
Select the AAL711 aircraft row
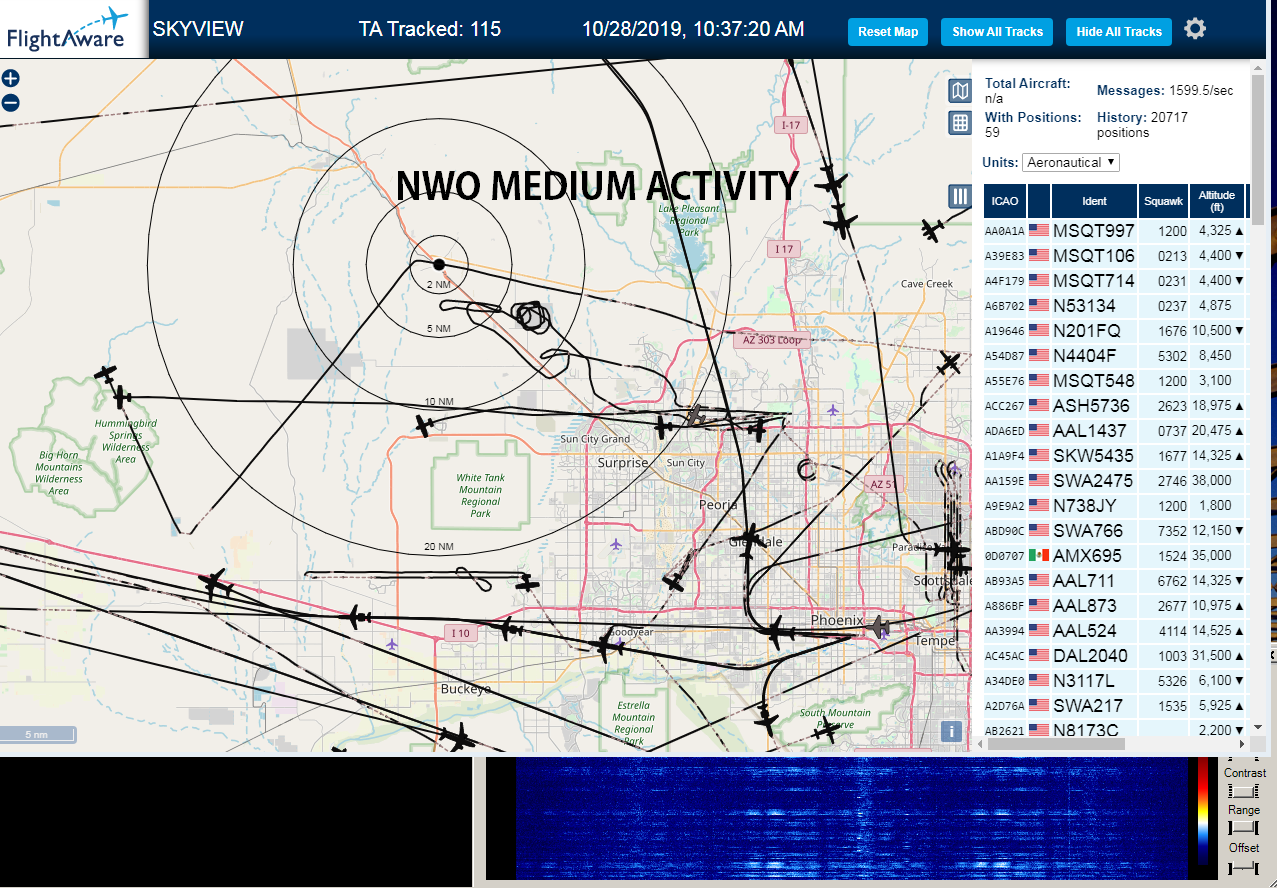[1115, 580]
